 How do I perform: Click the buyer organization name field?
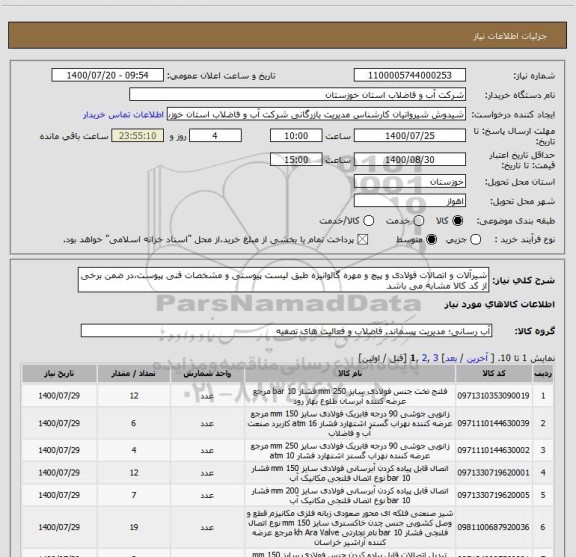point(298,95)
